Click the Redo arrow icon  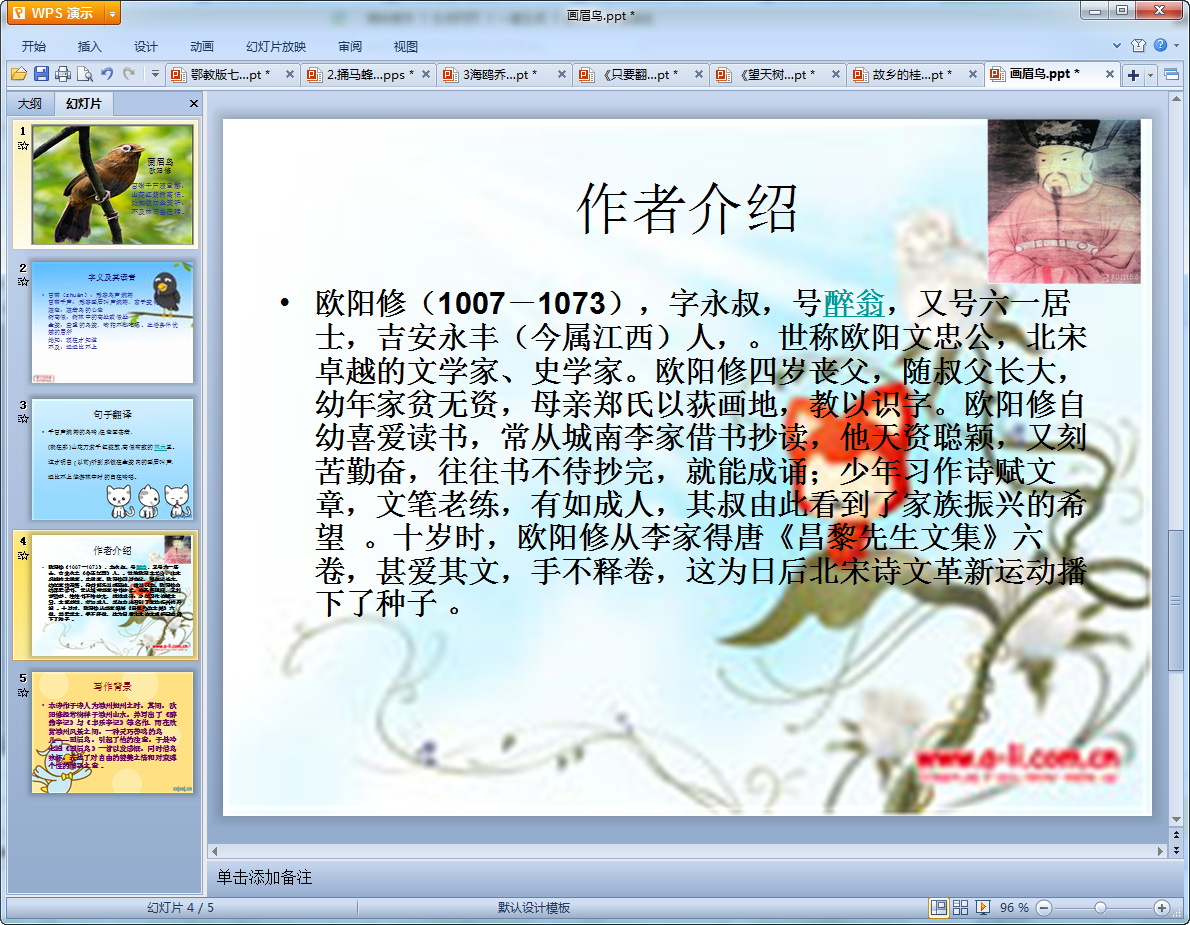point(129,74)
